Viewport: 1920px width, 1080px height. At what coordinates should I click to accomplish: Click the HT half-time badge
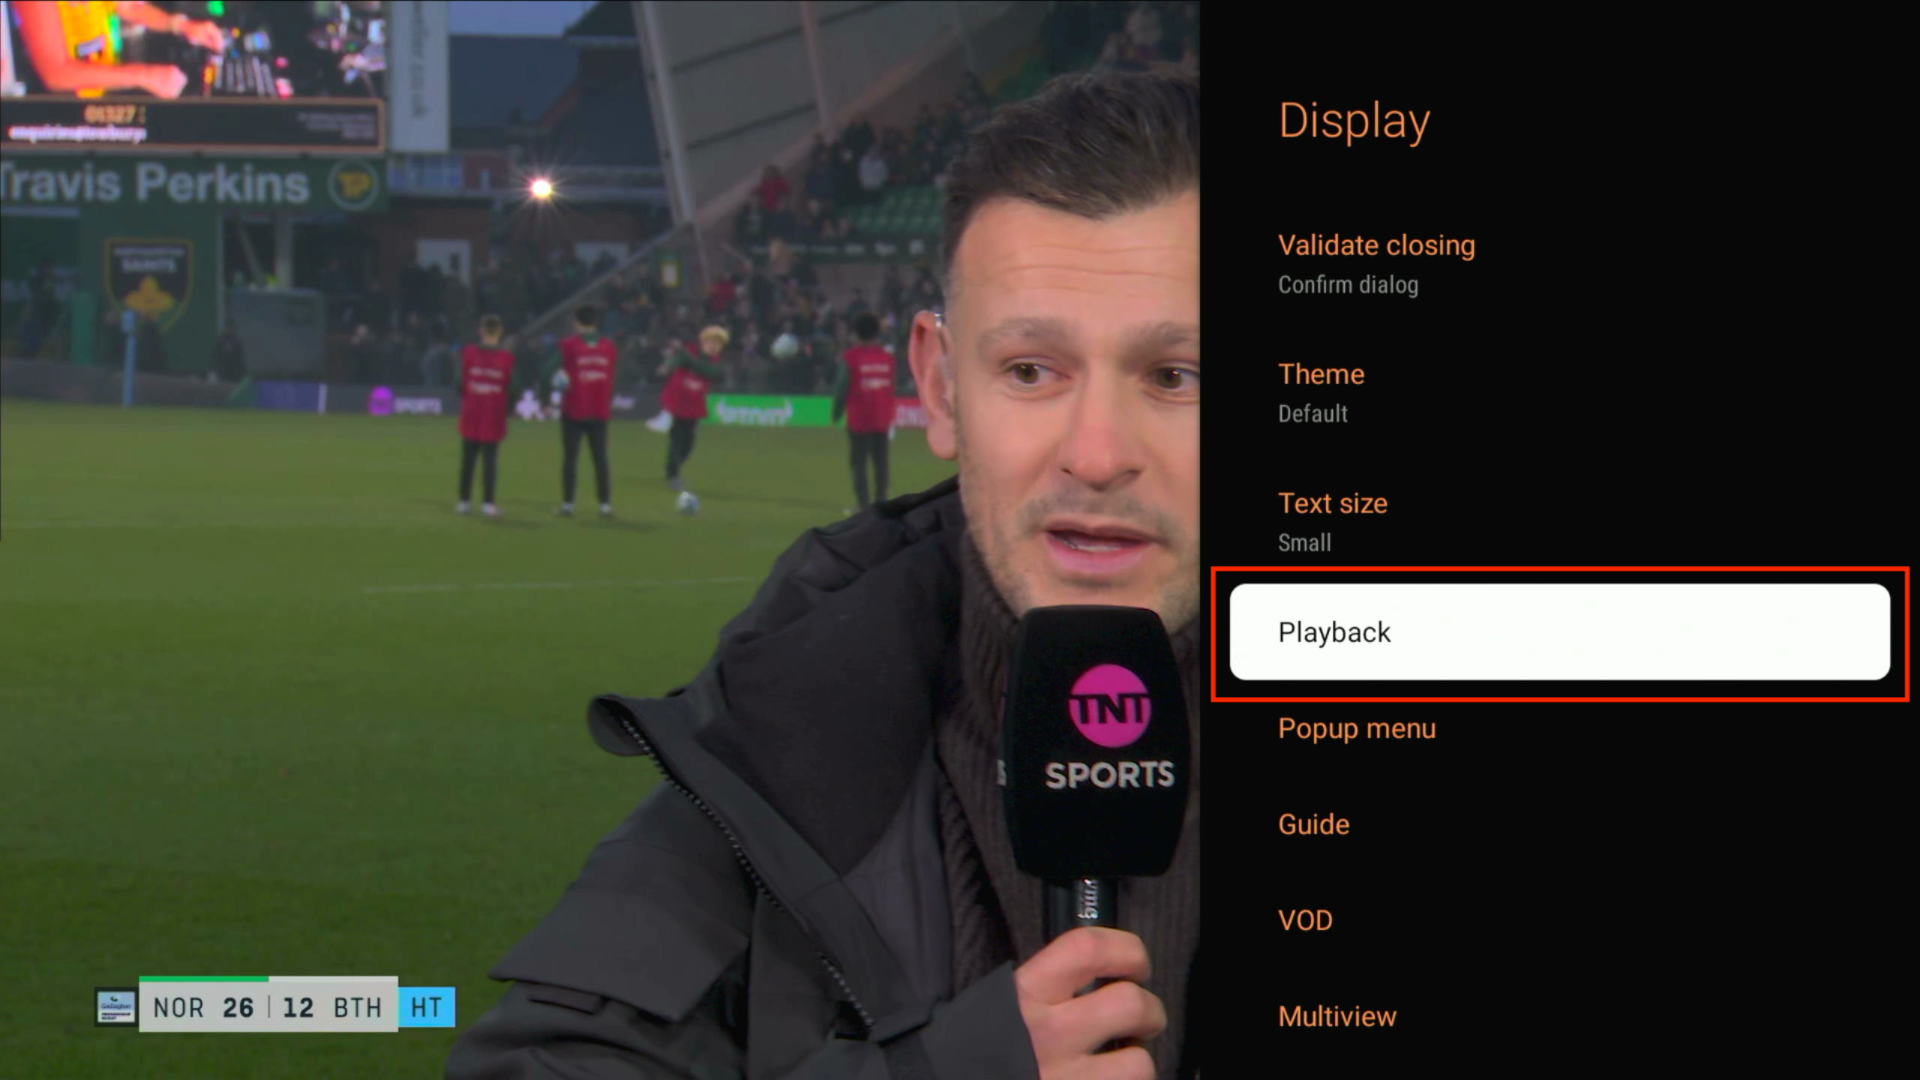click(426, 1007)
